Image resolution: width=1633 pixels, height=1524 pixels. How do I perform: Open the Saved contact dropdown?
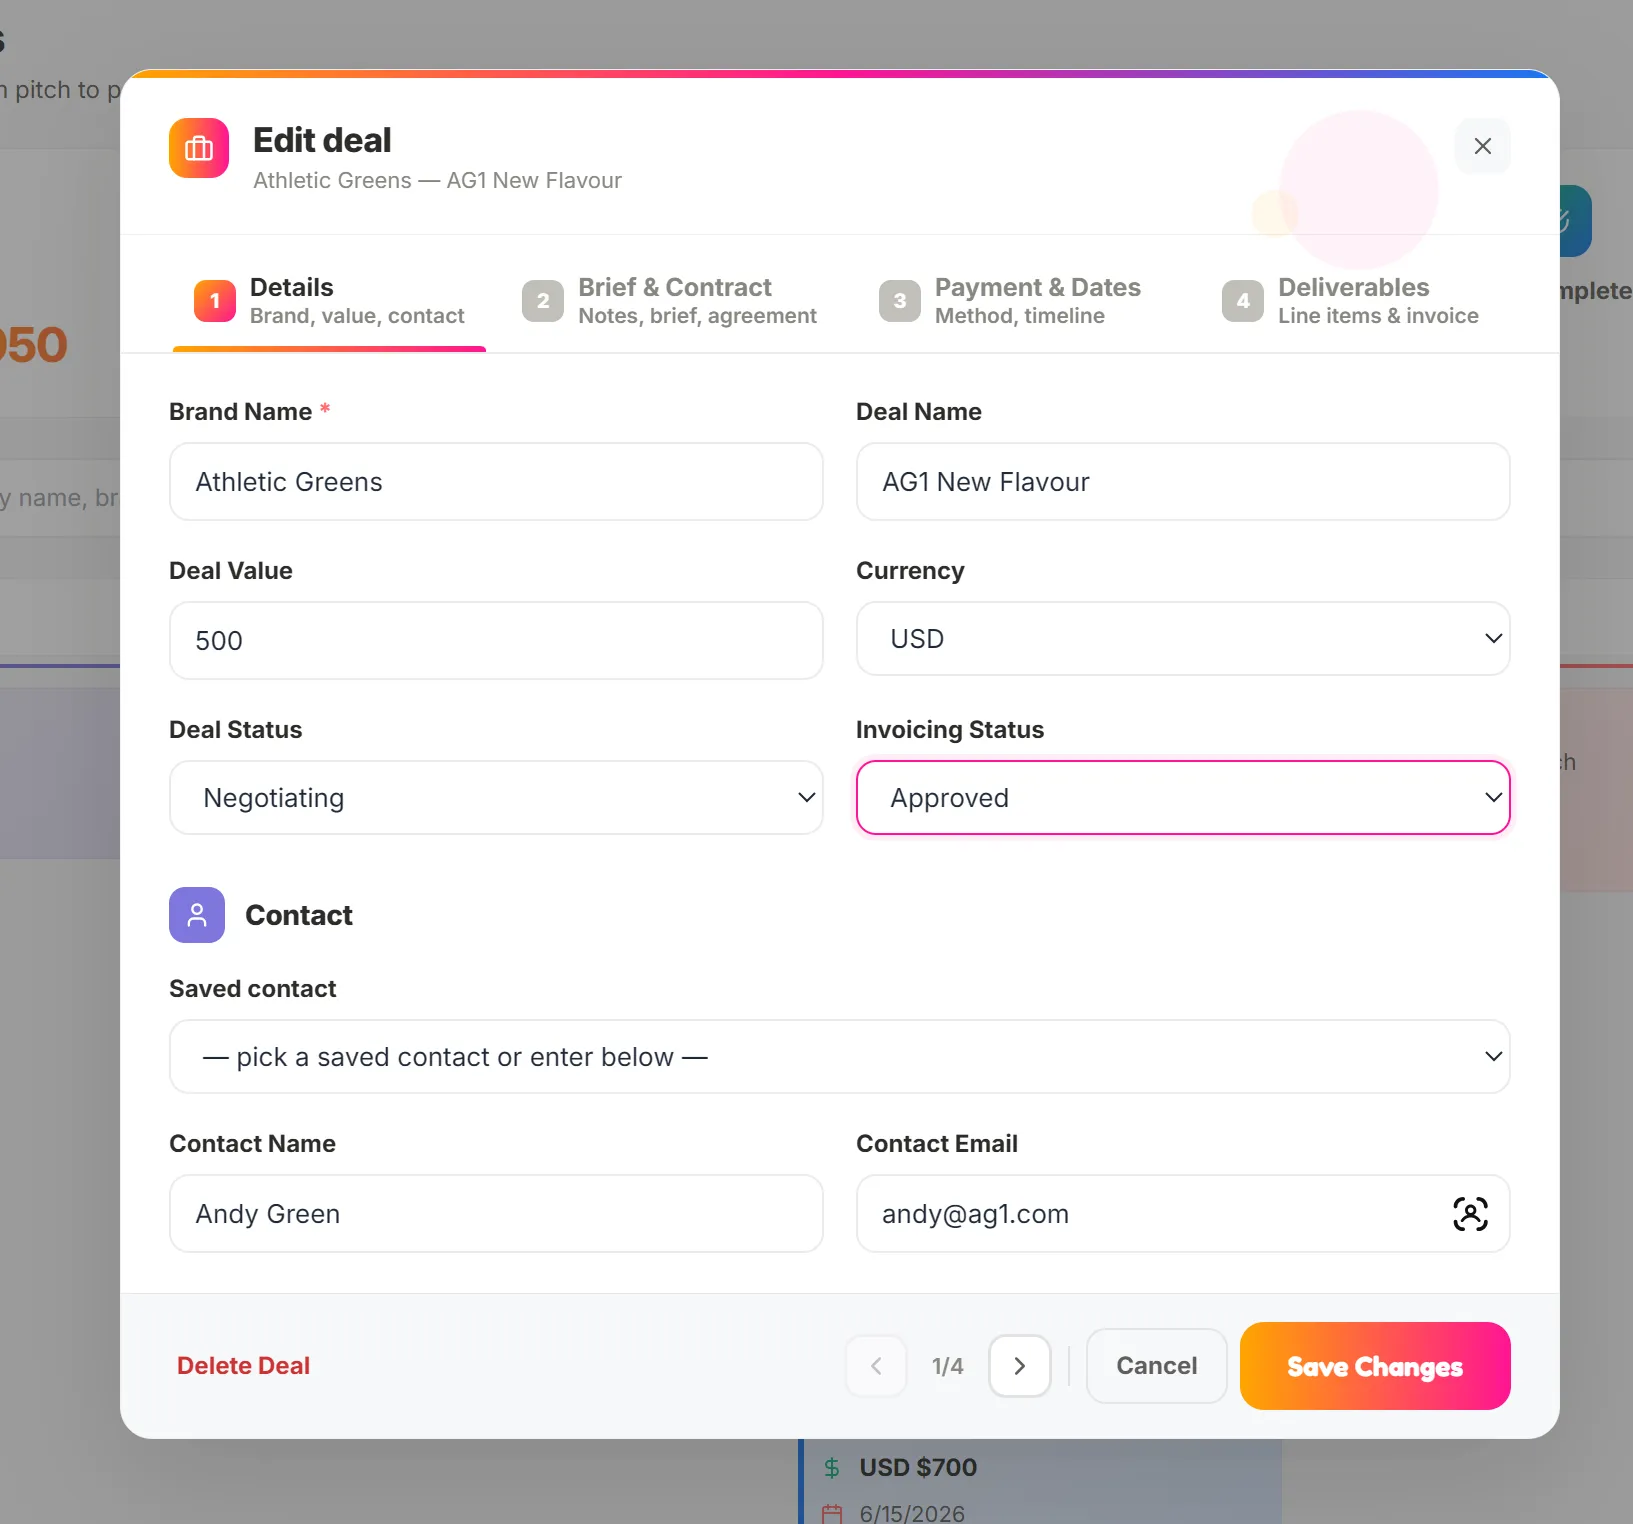pyautogui.click(x=840, y=1057)
